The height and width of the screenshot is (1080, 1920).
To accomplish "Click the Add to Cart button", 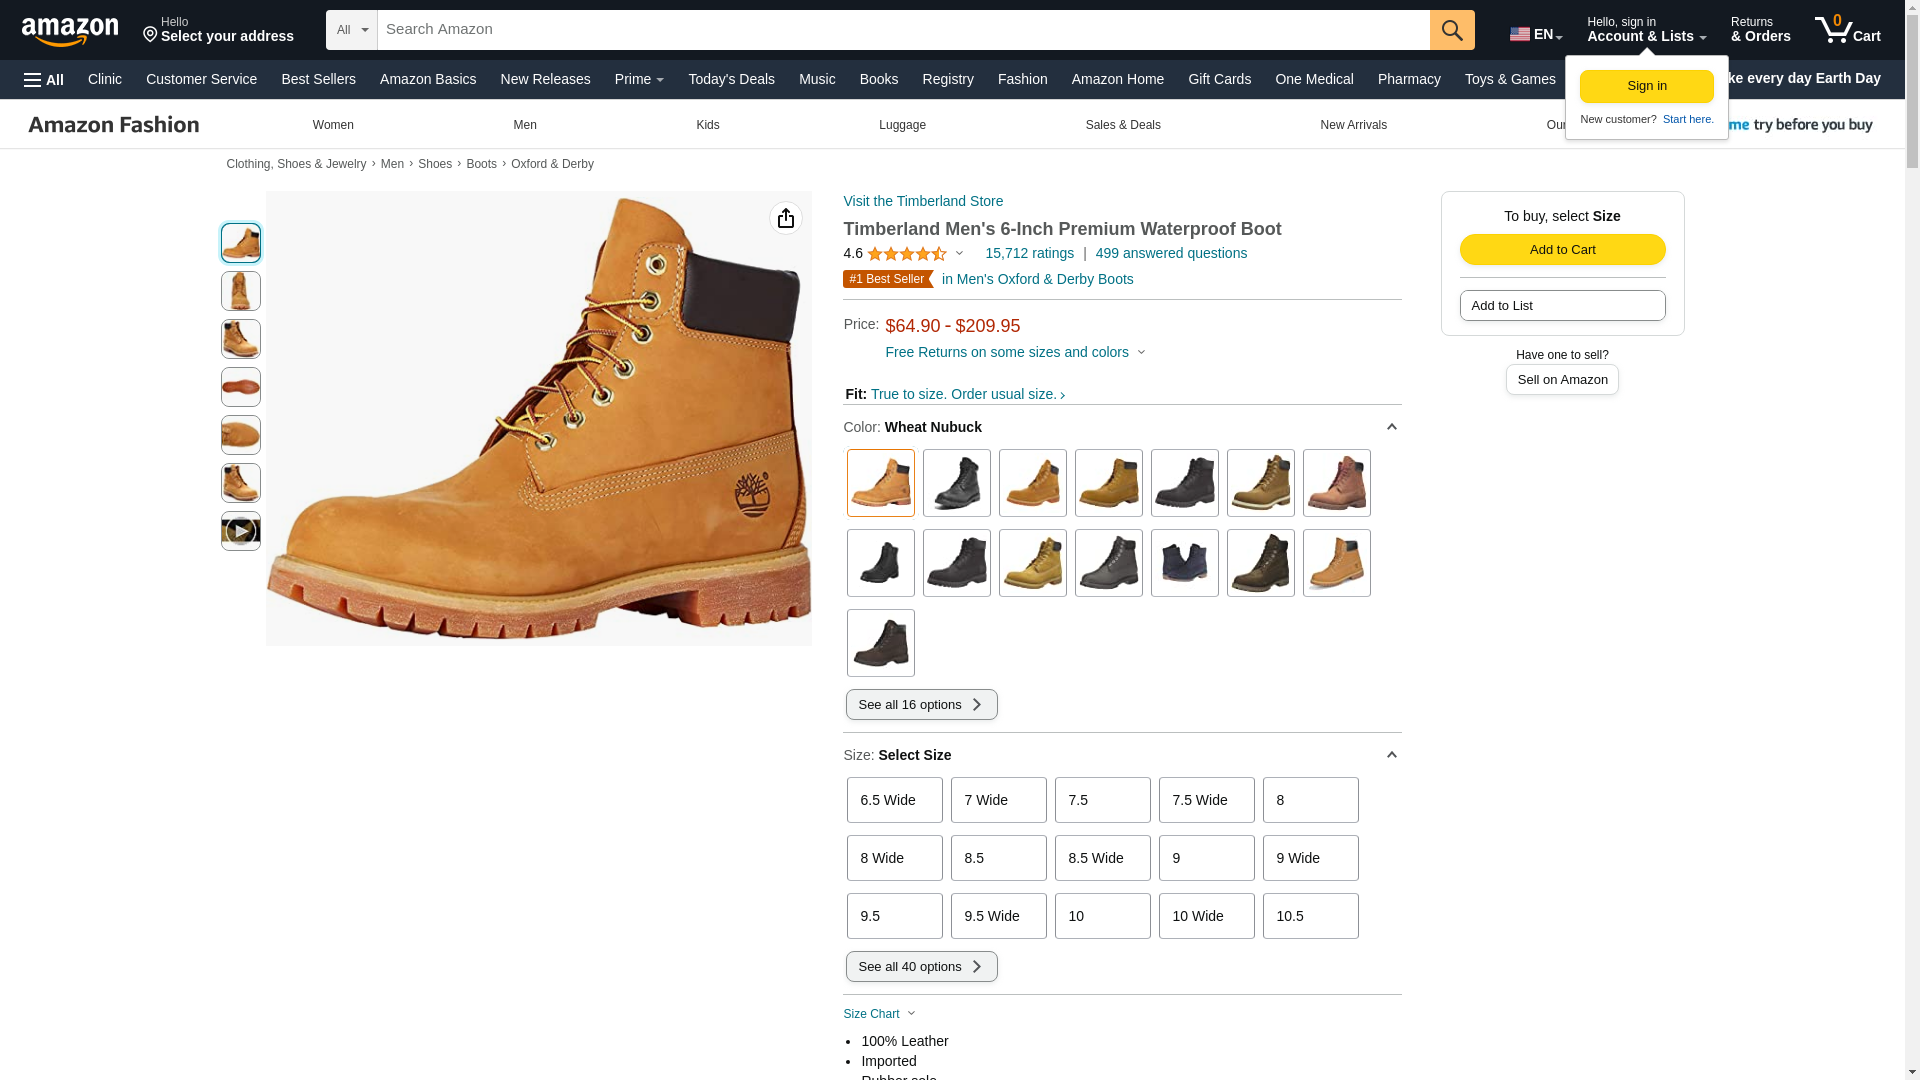I will (x=1562, y=250).
